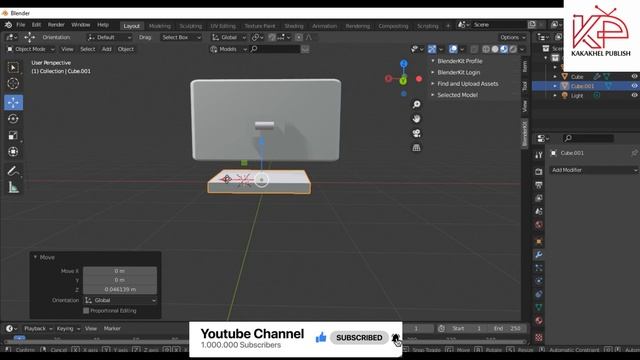Open the File menu

(21, 25)
